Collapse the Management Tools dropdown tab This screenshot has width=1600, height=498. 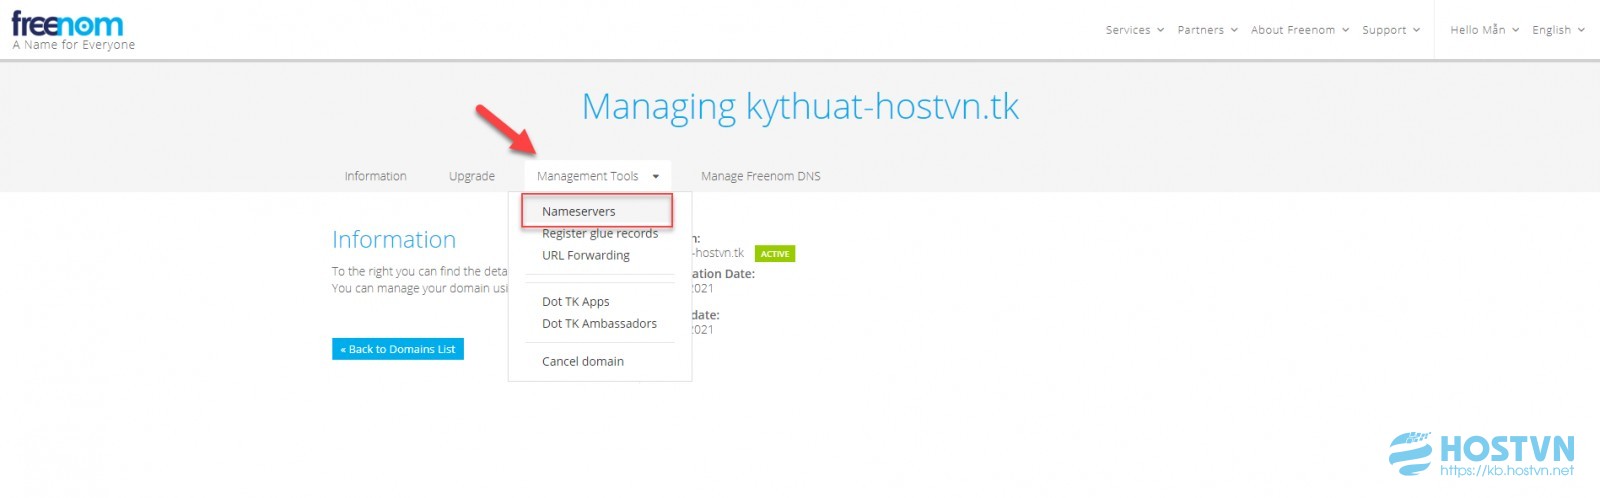[597, 176]
